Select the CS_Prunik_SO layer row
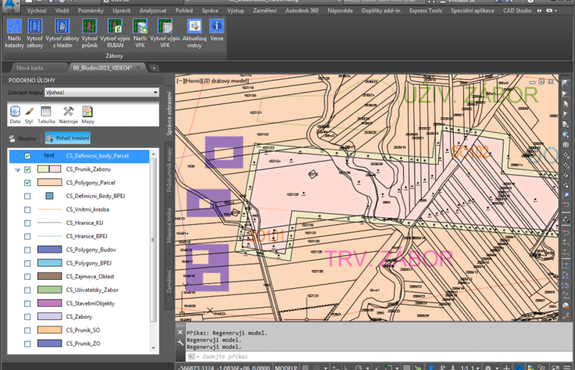 pos(79,330)
